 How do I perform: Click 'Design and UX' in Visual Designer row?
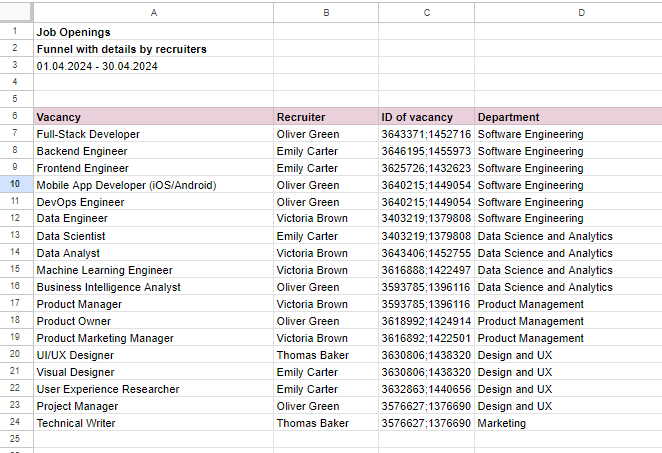click(568, 372)
